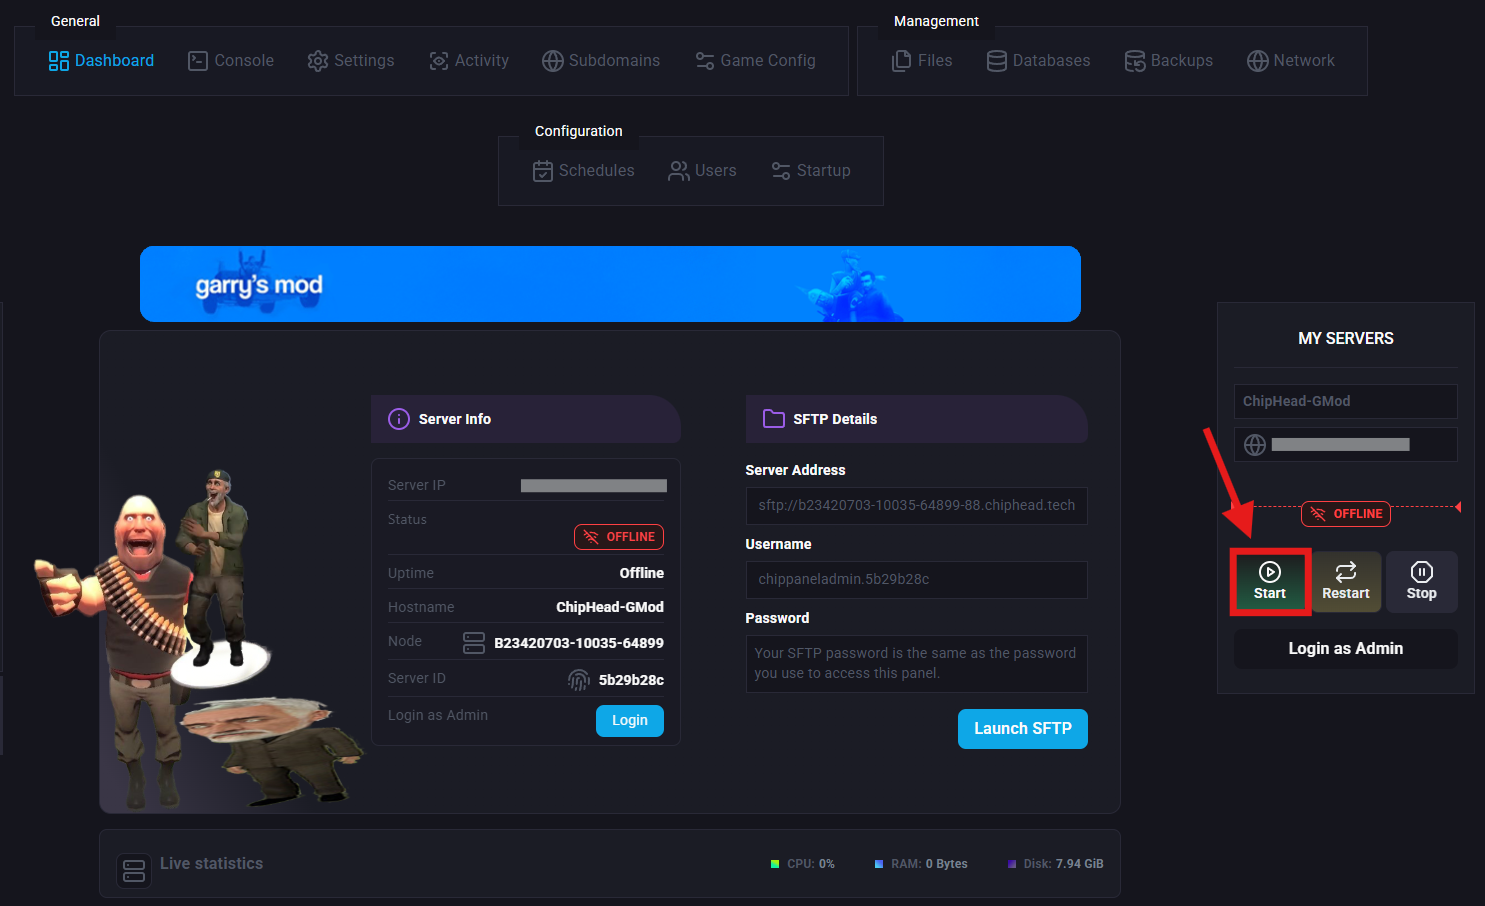Click the CPU: 0% statistic

click(803, 864)
